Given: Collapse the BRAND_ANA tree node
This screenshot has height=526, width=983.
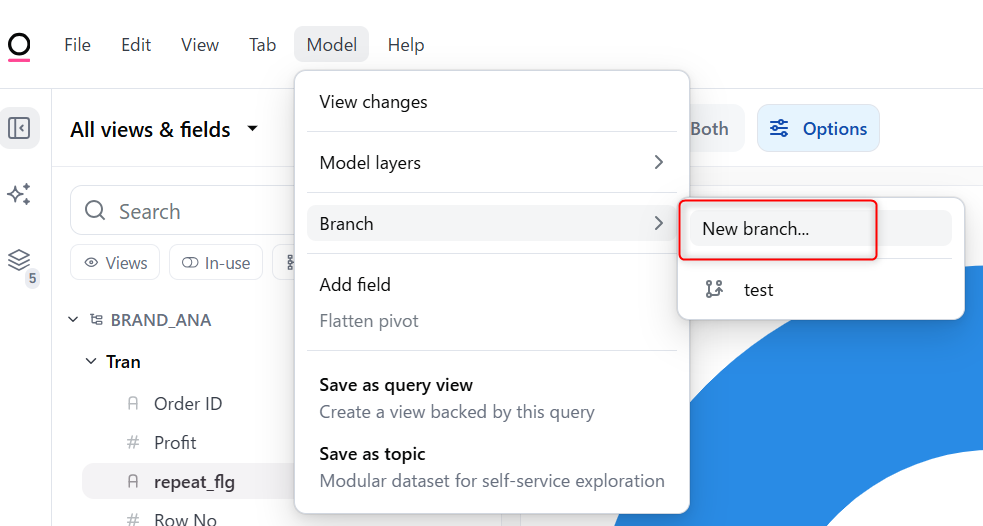Looking at the screenshot, I should click(x=73, y=320).
